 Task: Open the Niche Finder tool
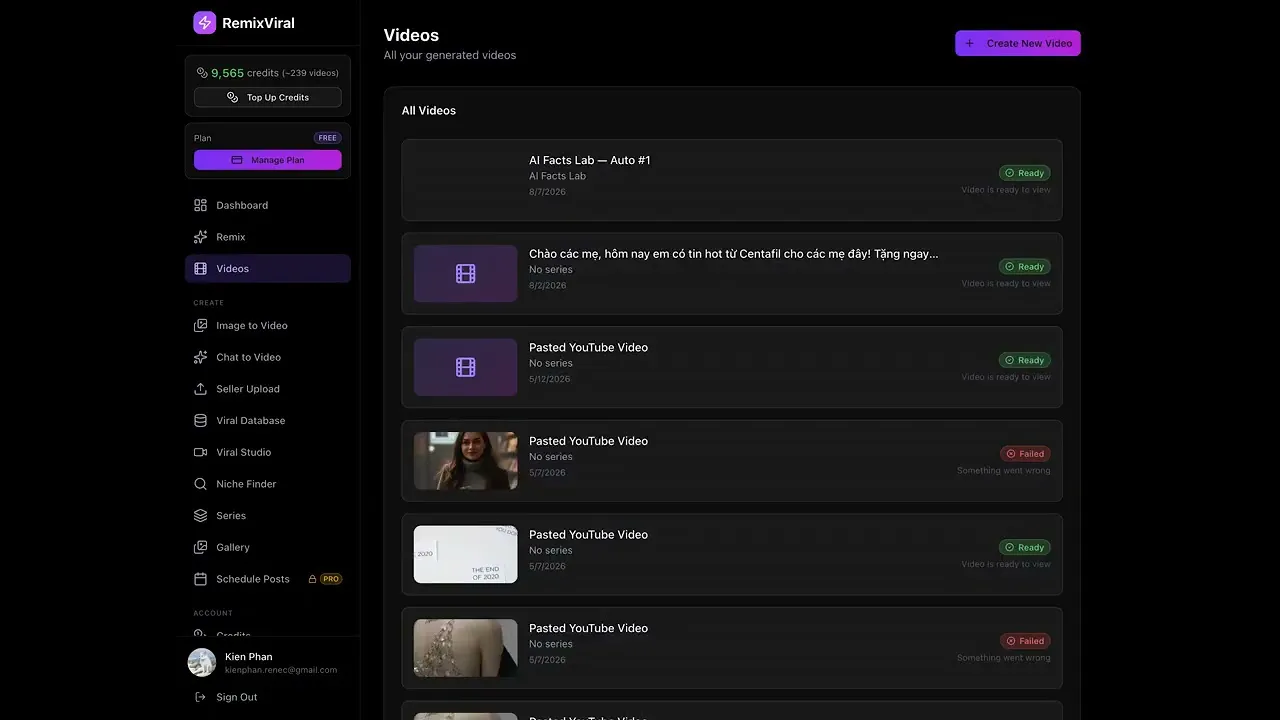(x=268, y=484)
